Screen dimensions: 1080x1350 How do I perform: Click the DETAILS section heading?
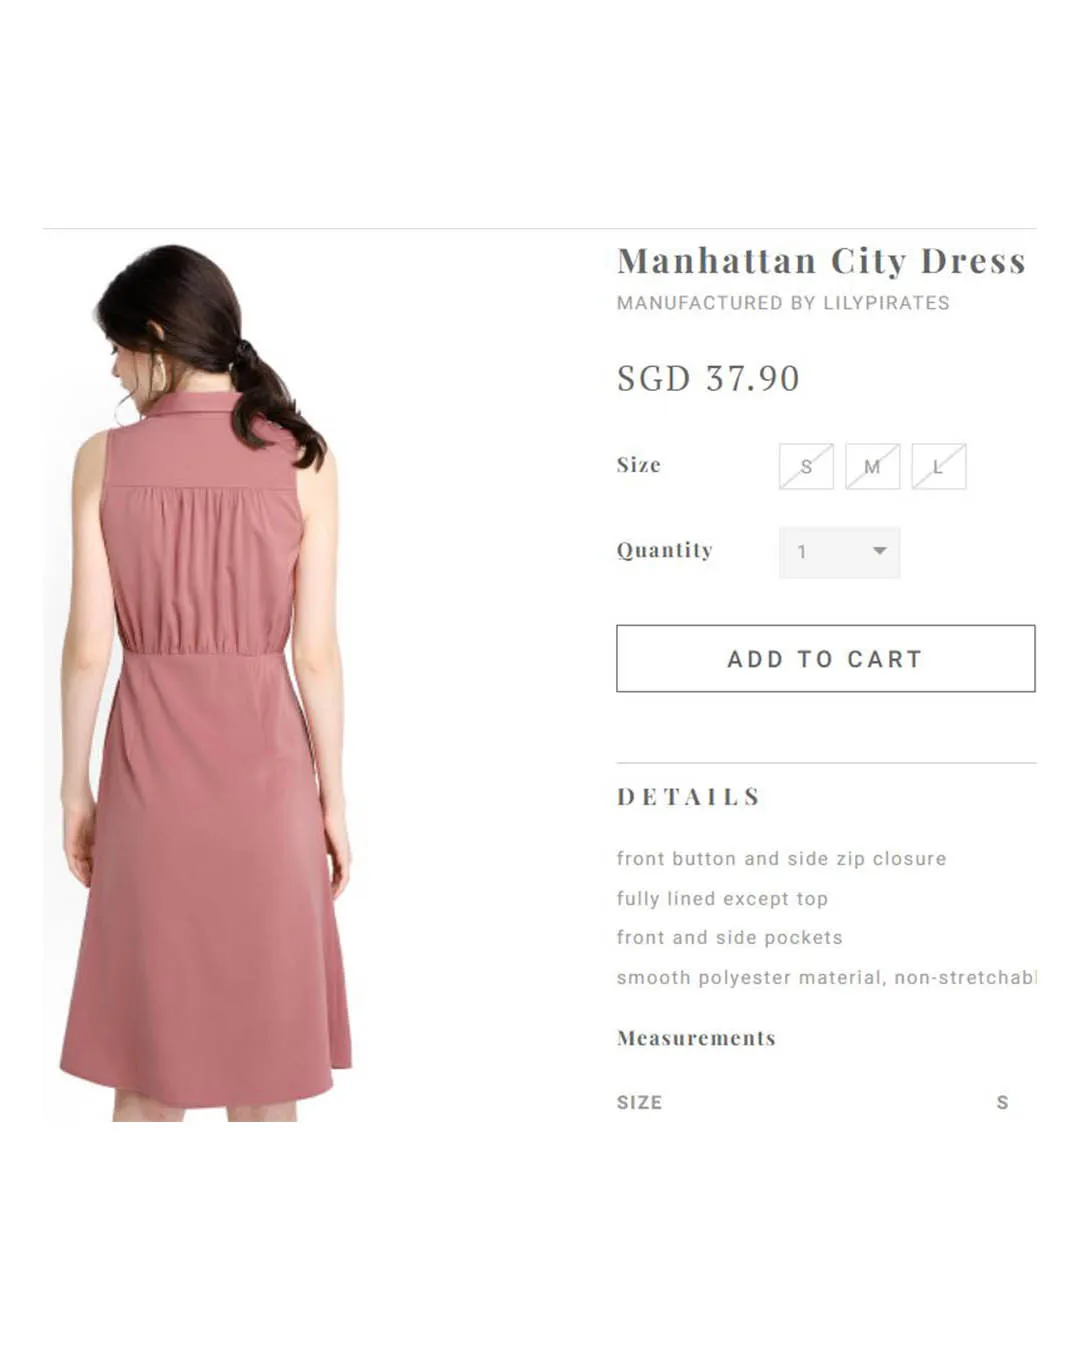(689, 797)
